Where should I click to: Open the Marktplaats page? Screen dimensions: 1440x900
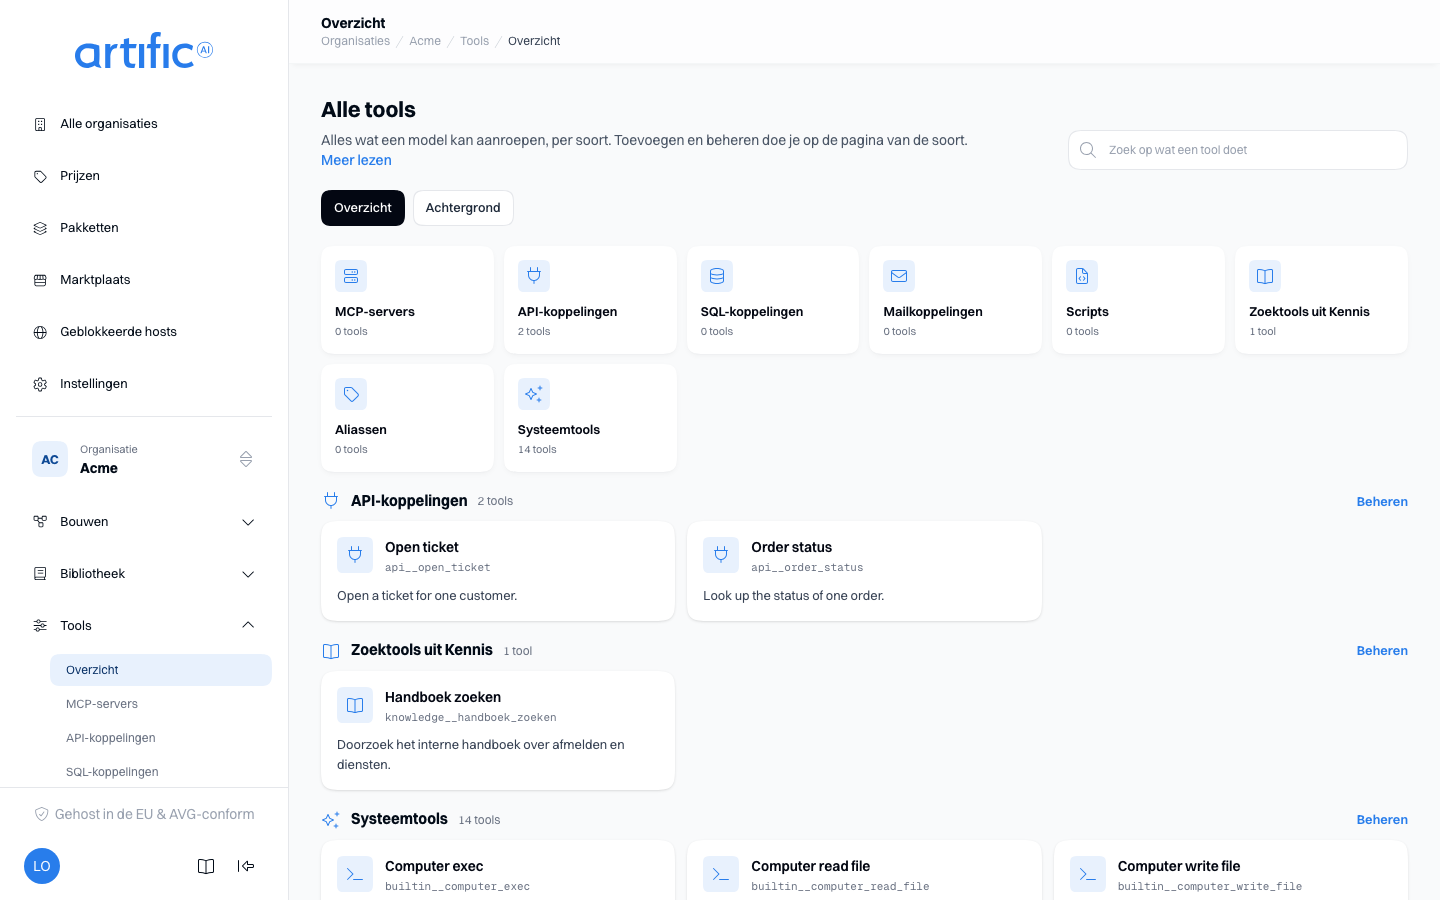(x=144, y=280)
